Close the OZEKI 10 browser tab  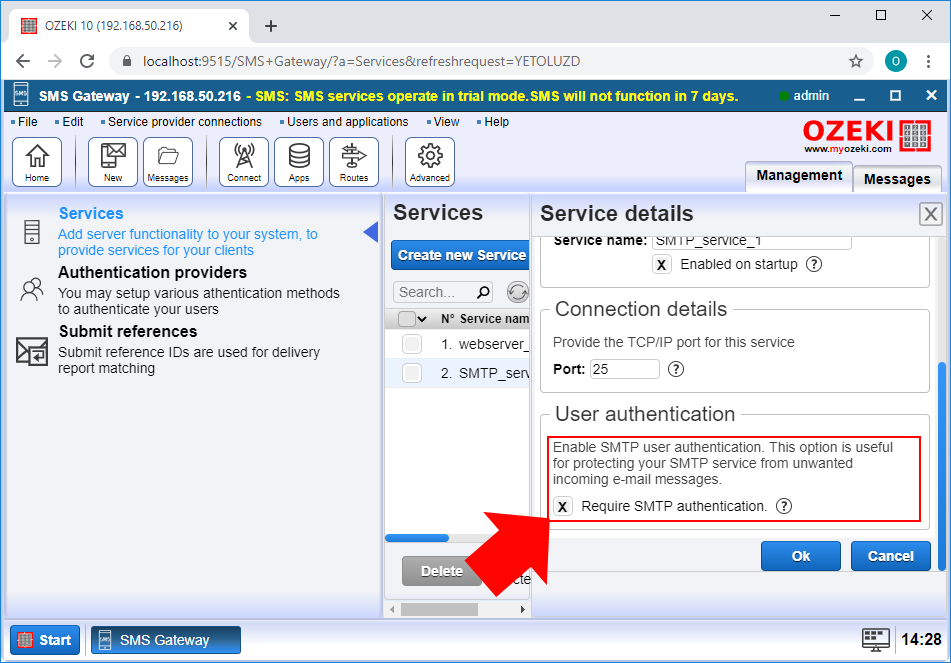[233, 26]
